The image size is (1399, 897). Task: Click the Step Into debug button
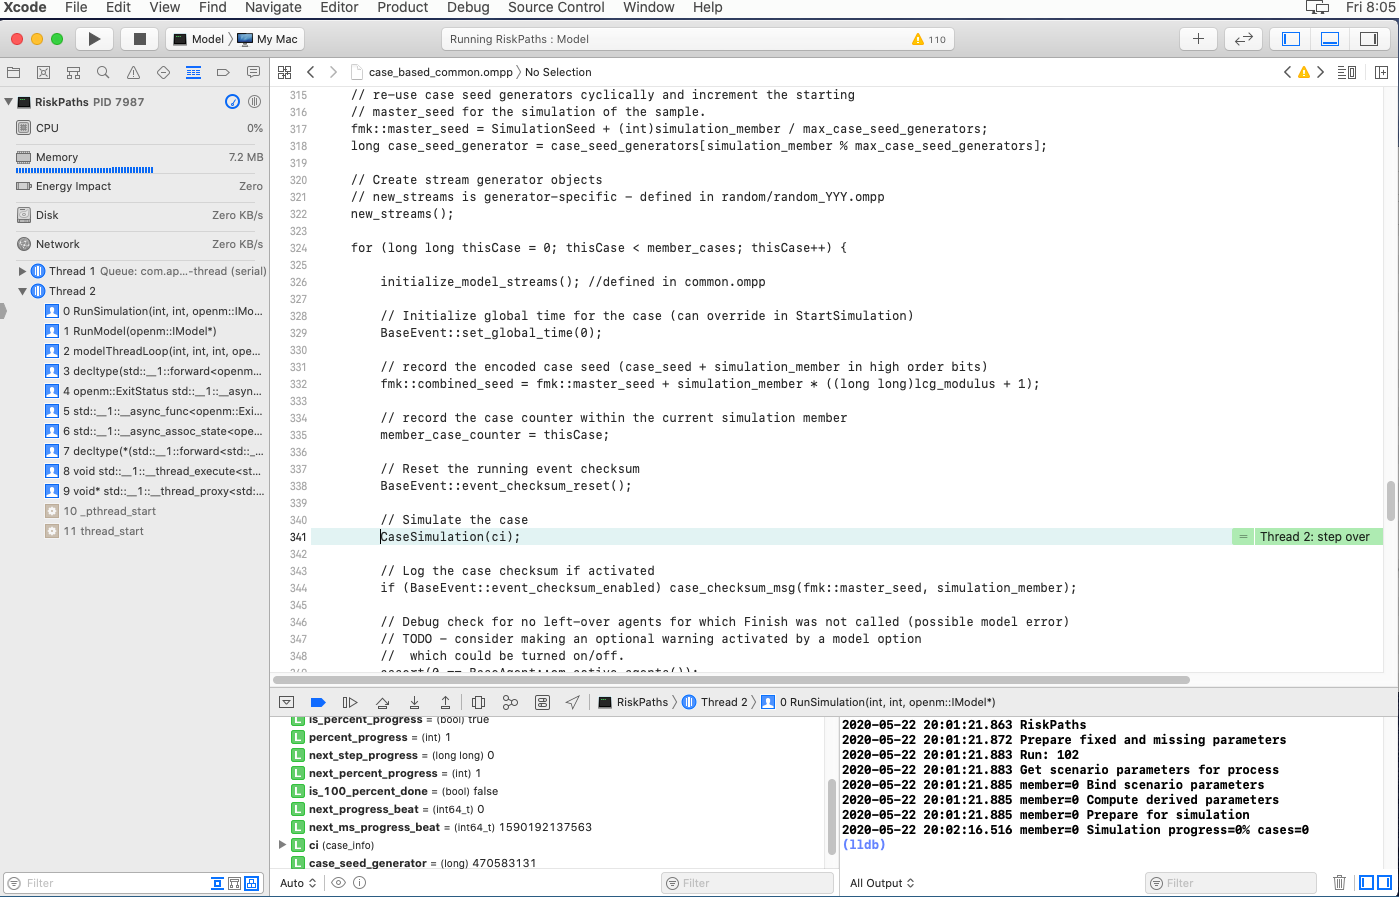(x=414, y=703)
